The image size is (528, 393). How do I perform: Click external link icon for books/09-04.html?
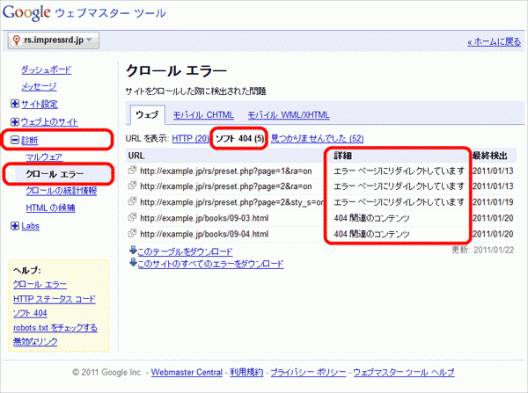[132, 233]
